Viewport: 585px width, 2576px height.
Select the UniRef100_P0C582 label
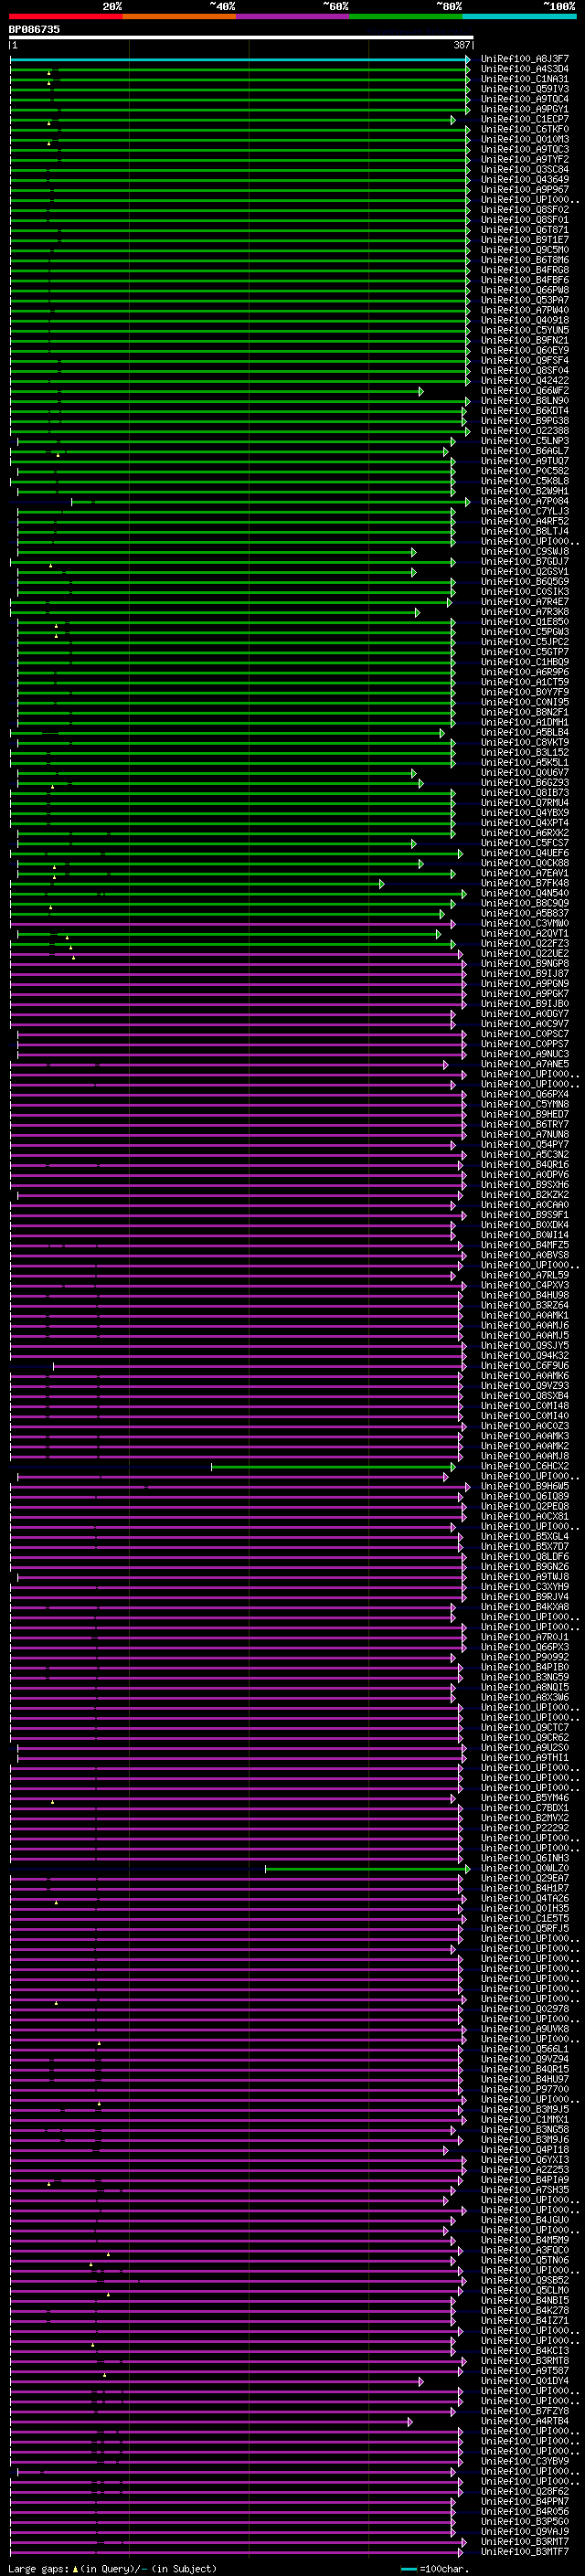[x=525, y=471]
